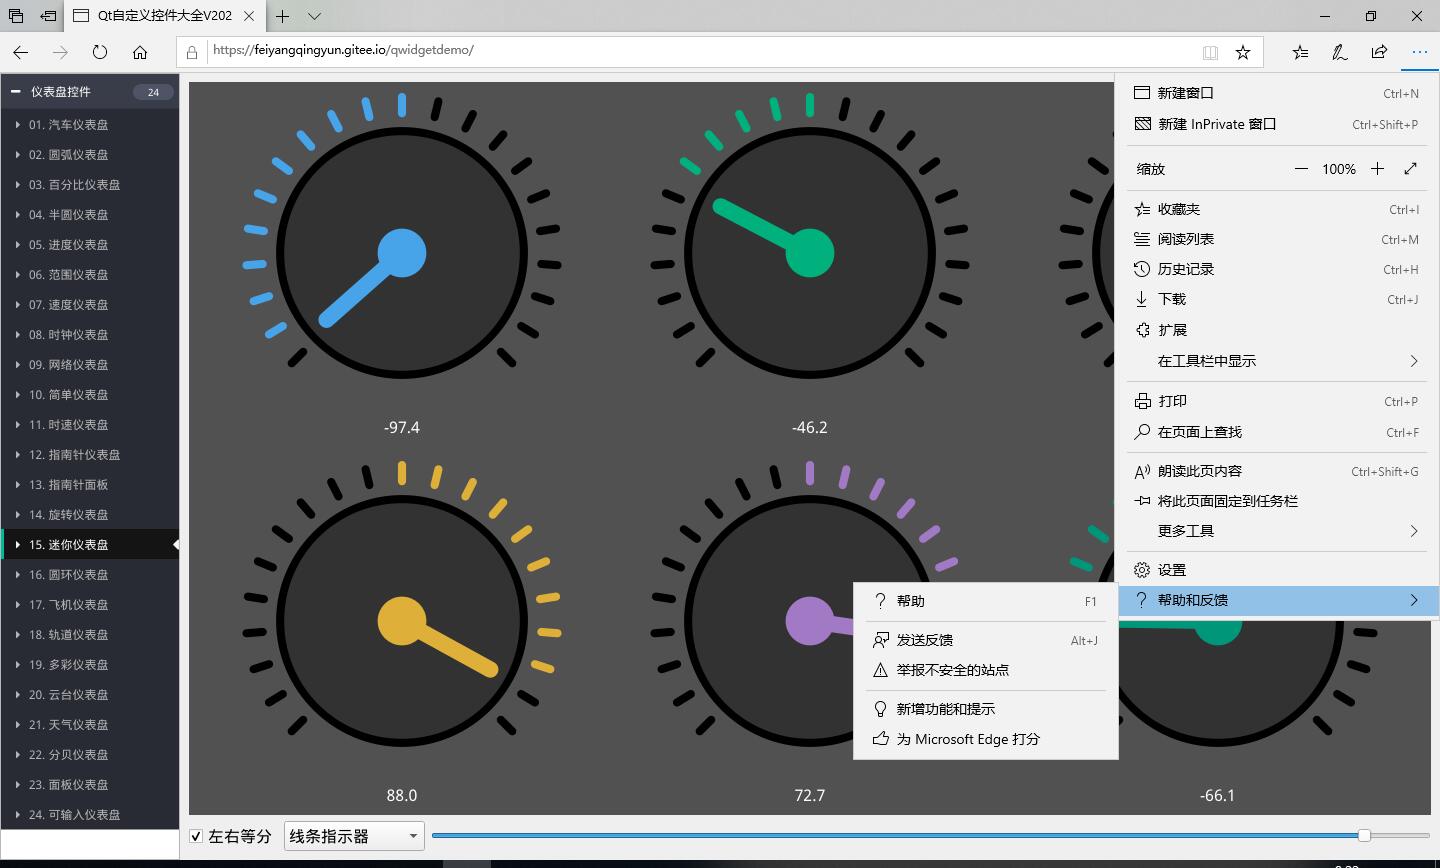Open reading view icon in address bar
Viewport: 1440px width, 868px height.
tap(1210, 52)
